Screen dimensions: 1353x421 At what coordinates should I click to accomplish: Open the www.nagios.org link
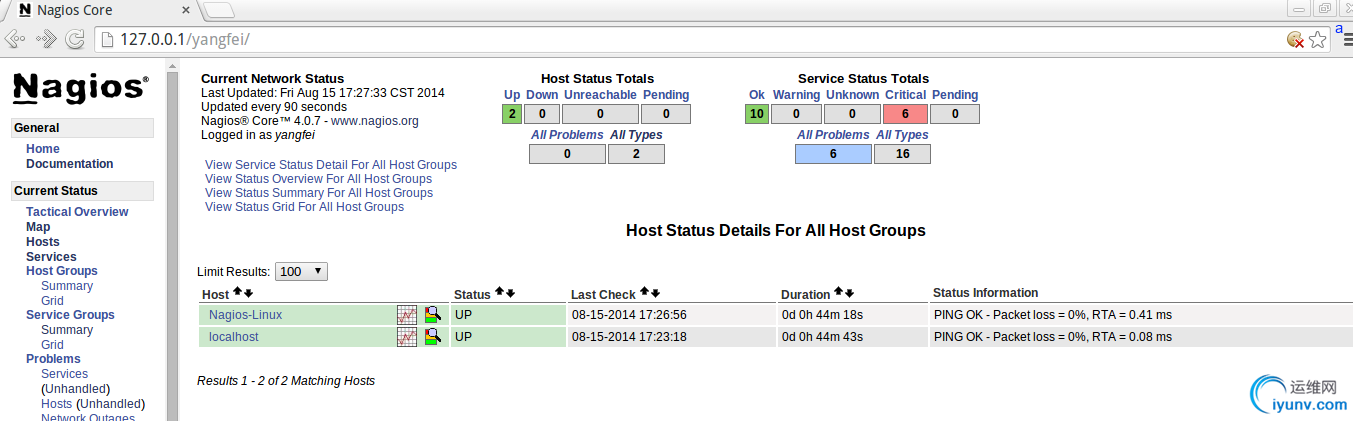pos(375,121)
